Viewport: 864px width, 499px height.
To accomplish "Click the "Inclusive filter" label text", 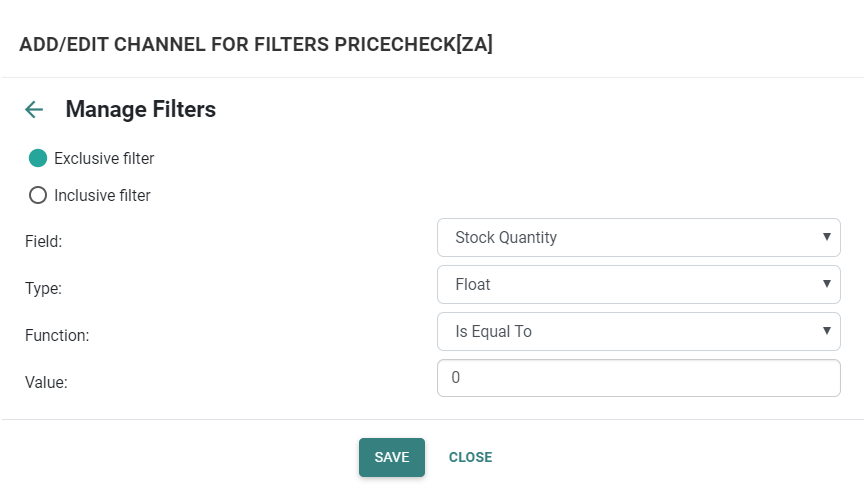I will (x=102, y=195).
